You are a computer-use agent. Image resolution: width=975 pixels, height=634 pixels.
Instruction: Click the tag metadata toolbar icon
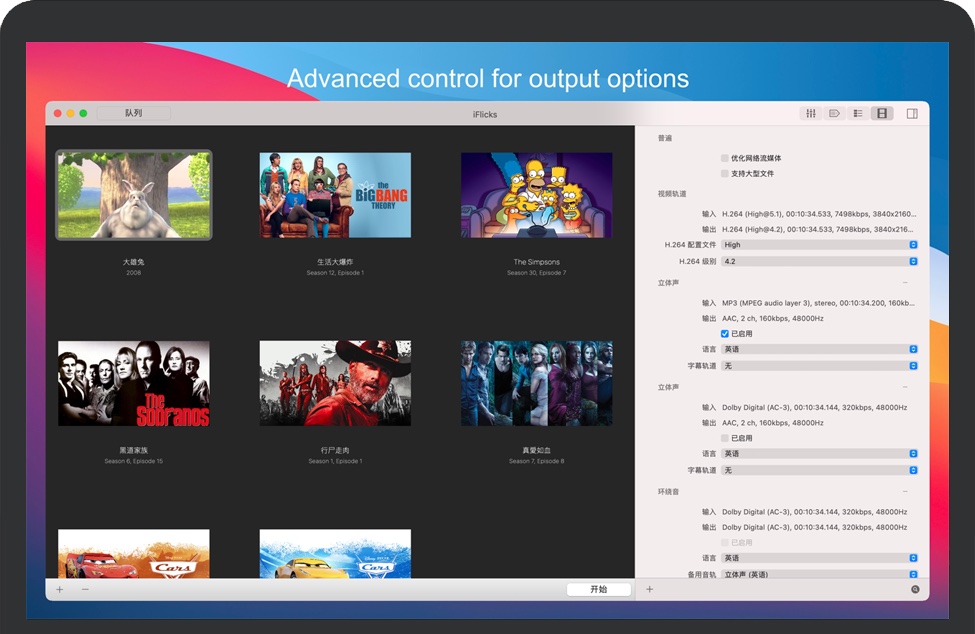point(834,114)
